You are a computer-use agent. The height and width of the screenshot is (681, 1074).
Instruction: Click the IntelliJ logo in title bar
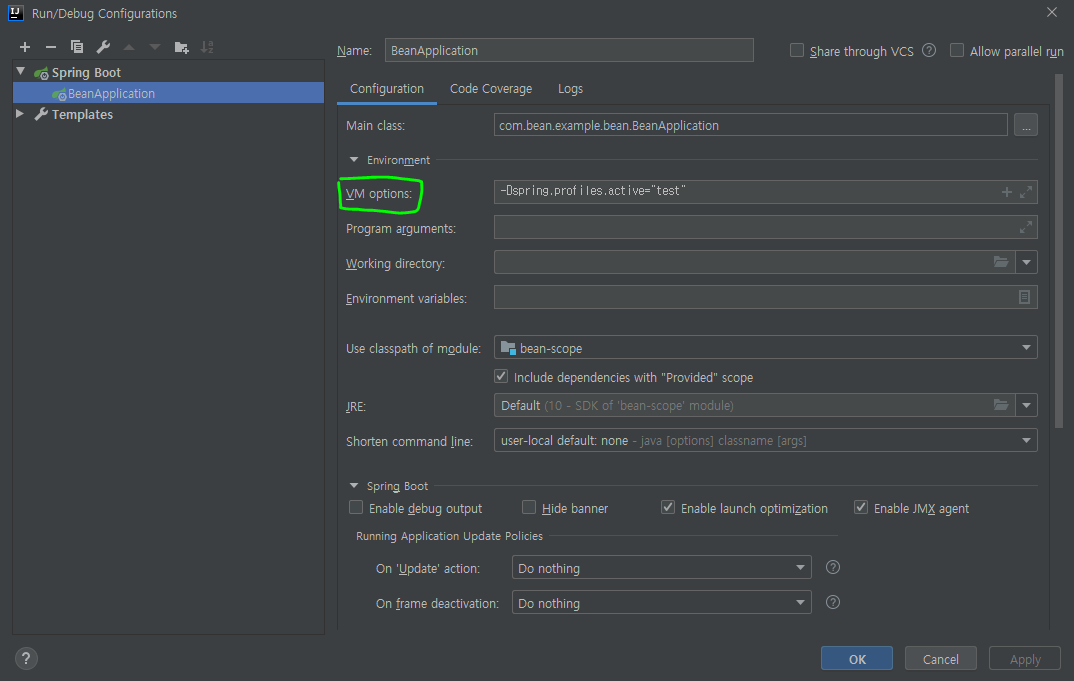pyautogui.click(x=16, y=13)
